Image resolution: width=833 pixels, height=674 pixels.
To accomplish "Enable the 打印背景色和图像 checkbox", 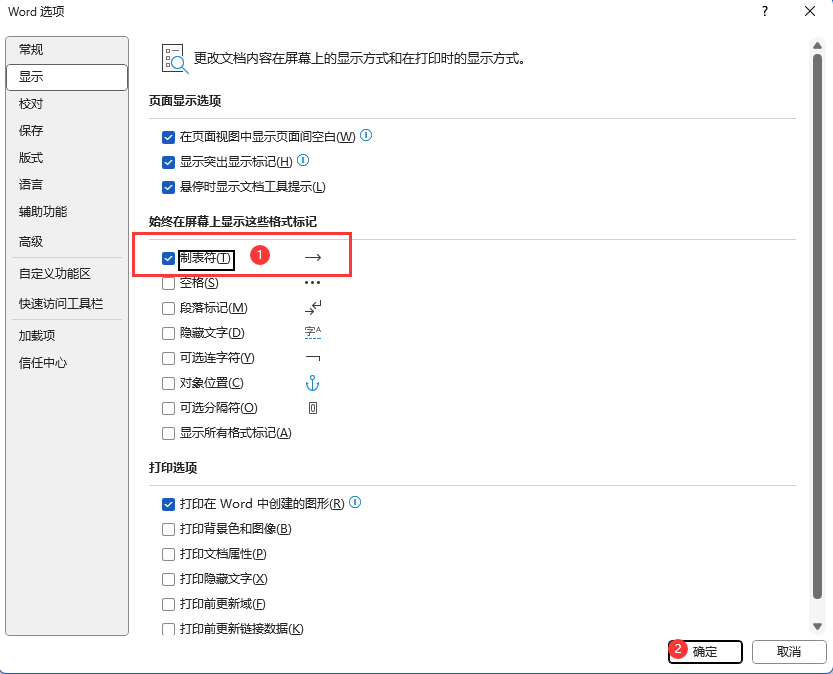I will (168, 528).
